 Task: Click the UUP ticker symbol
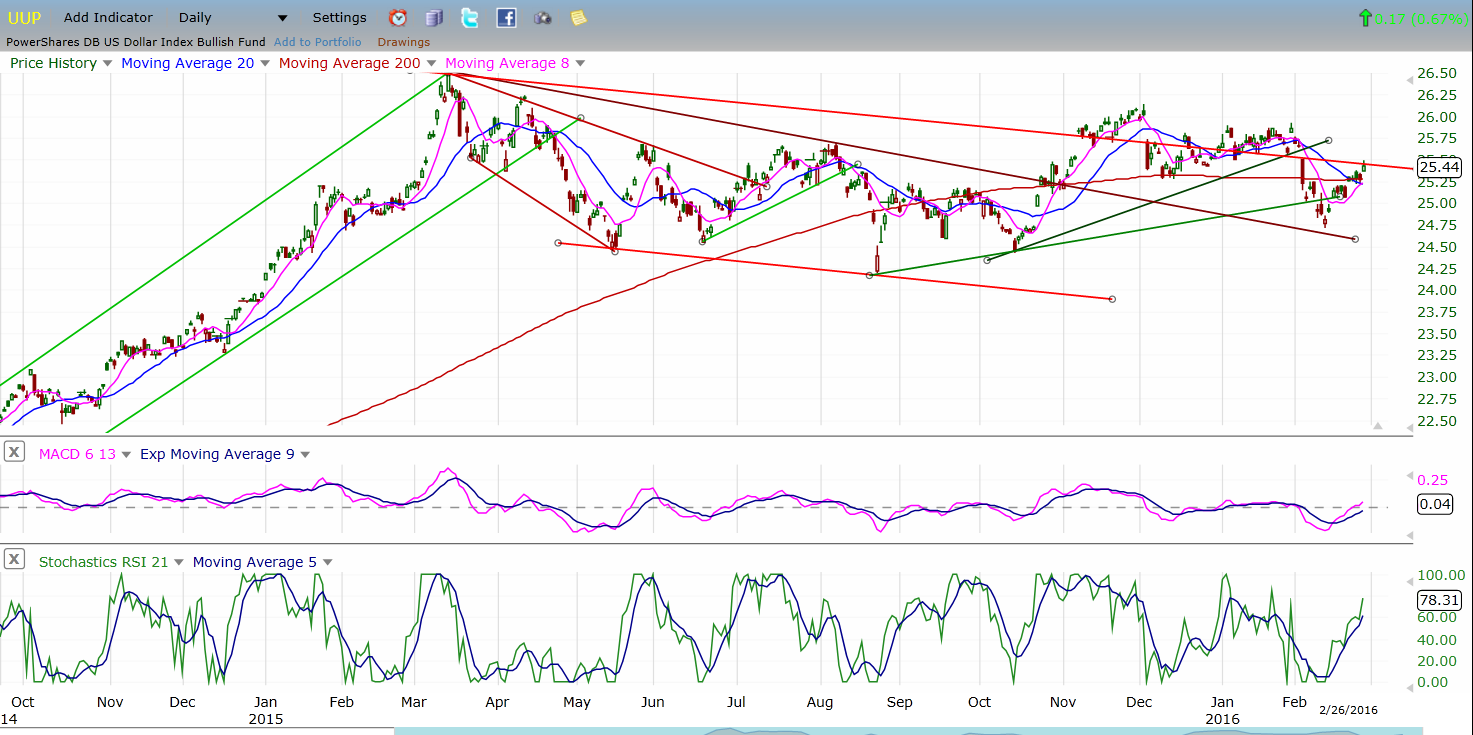(25, 18)
